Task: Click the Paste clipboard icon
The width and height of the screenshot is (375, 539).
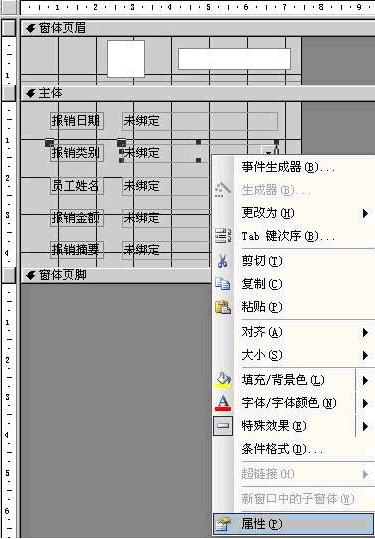Action: [x=223, y=307]
